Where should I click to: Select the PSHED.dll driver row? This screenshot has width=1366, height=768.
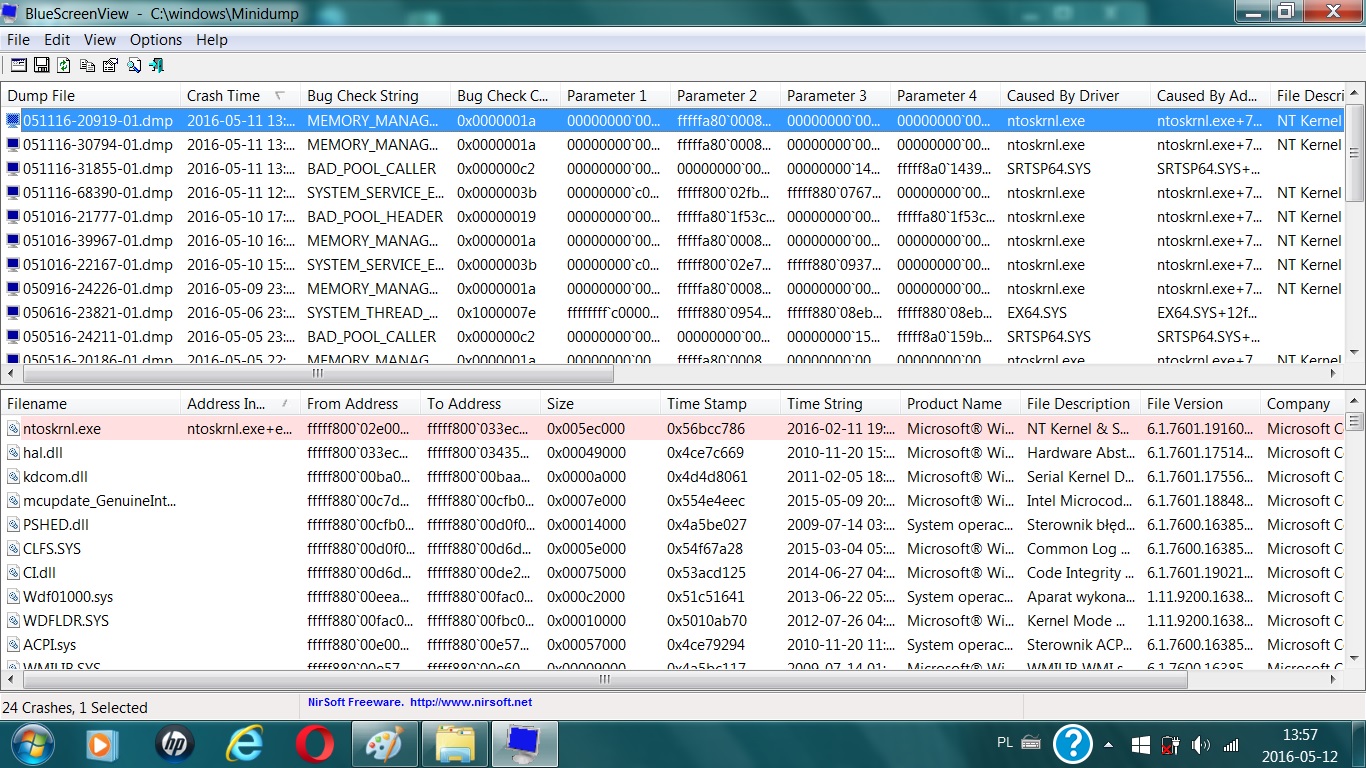click(673, 525)
